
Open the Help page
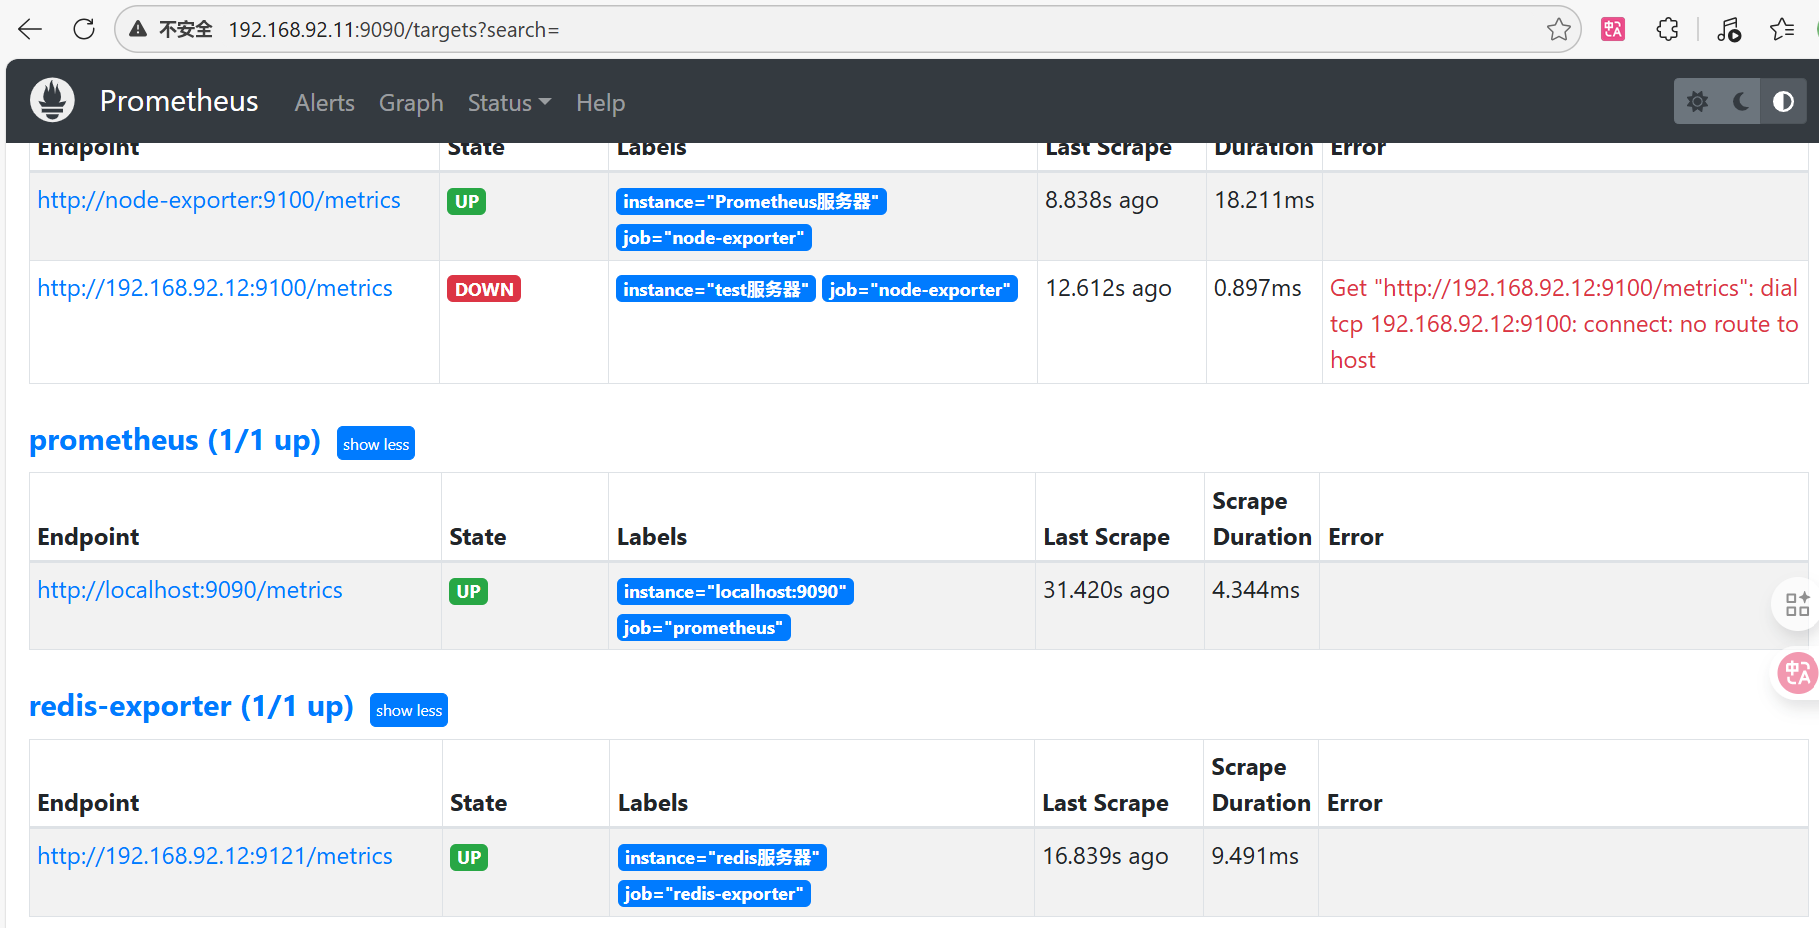pyautogui.click(x=600, y=103)
